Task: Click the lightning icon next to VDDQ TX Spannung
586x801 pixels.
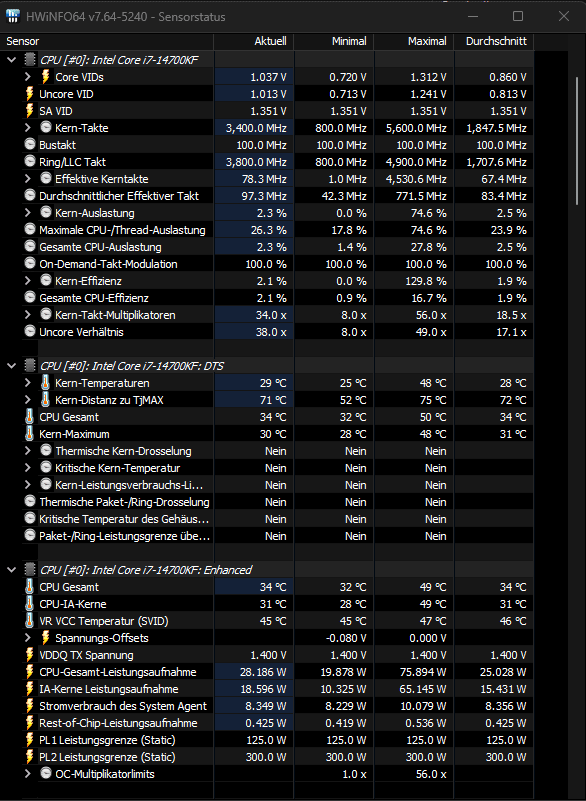Action: pos(30,655)
